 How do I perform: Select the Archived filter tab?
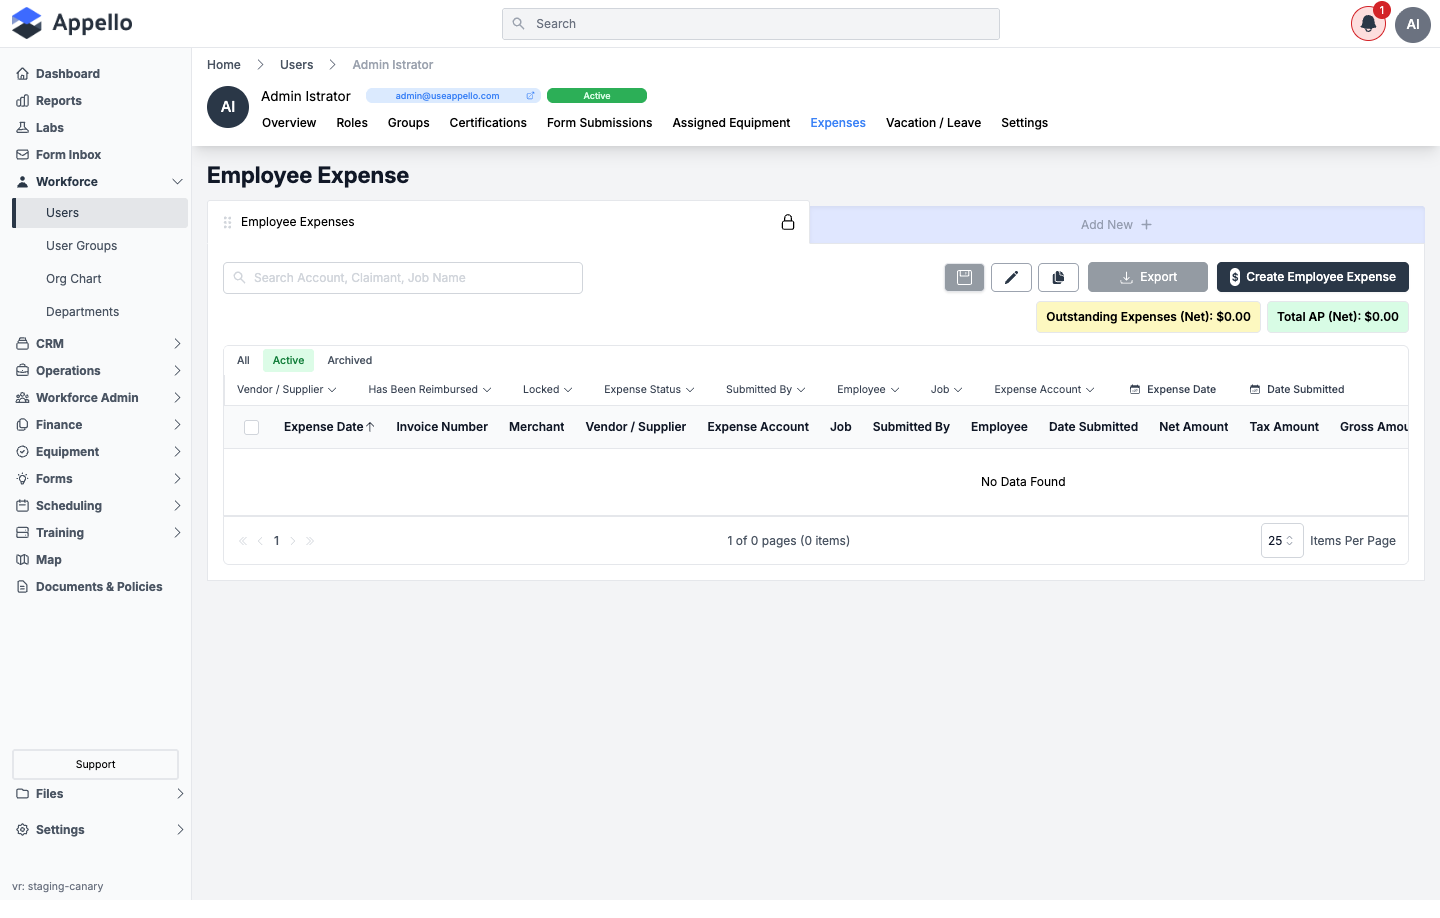coord(350,361)
